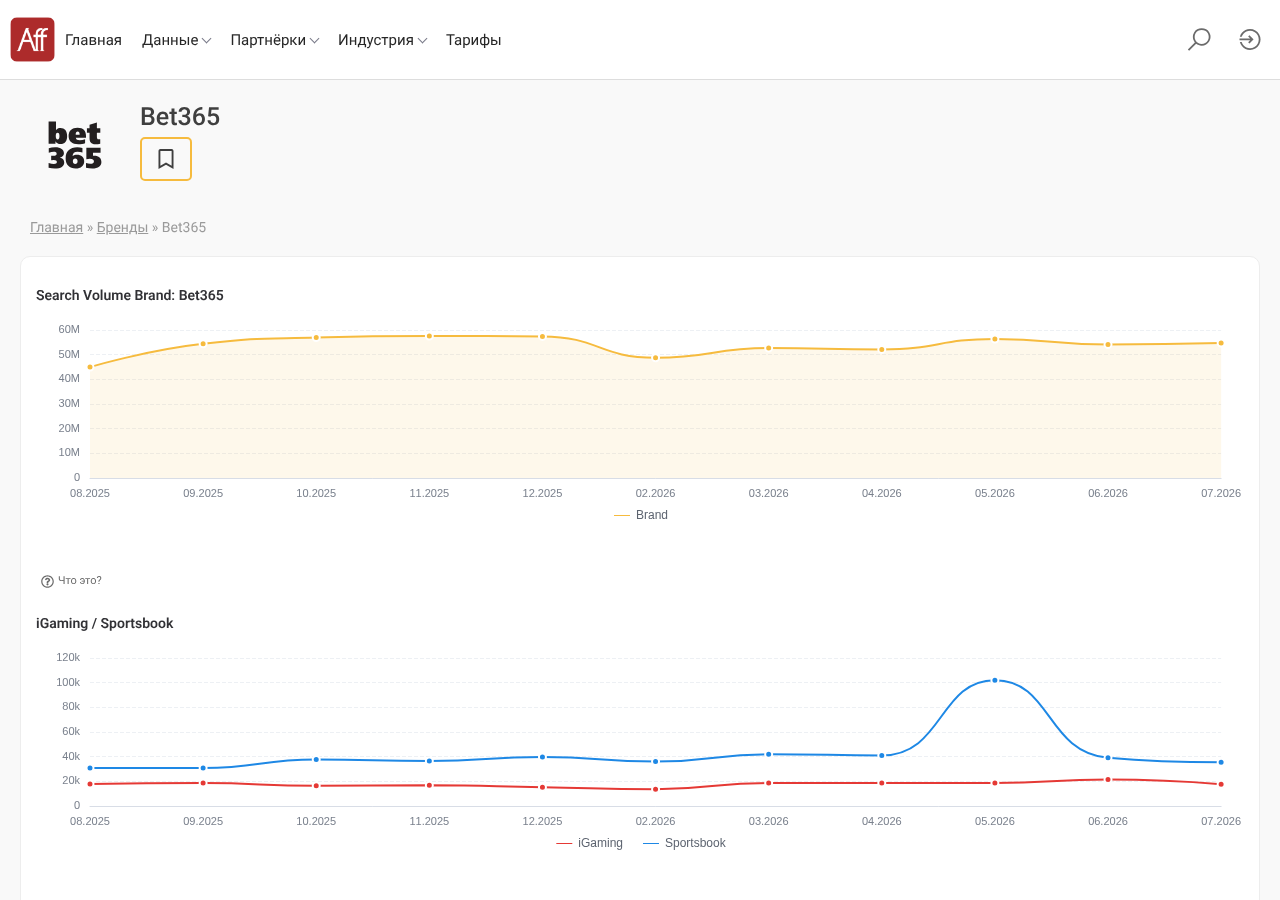This screenshot has height=900, width=1280.
Task: Click the Sportsbook data point at 06.2026
Action: click(1108, 779)
